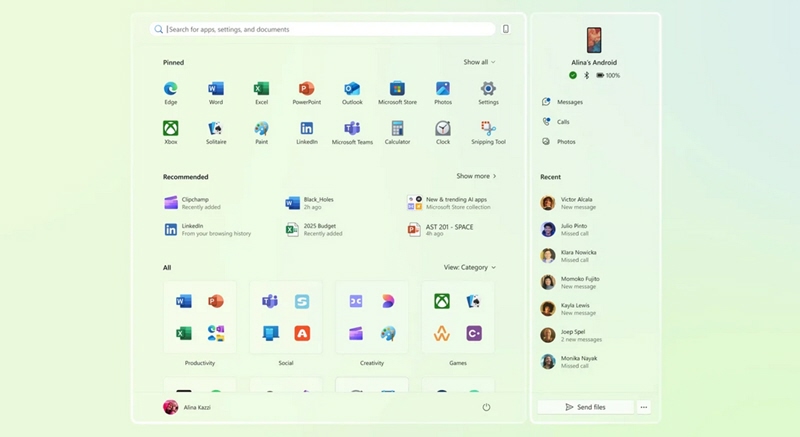Open Excel in the Pinned section

pos(261,93)
